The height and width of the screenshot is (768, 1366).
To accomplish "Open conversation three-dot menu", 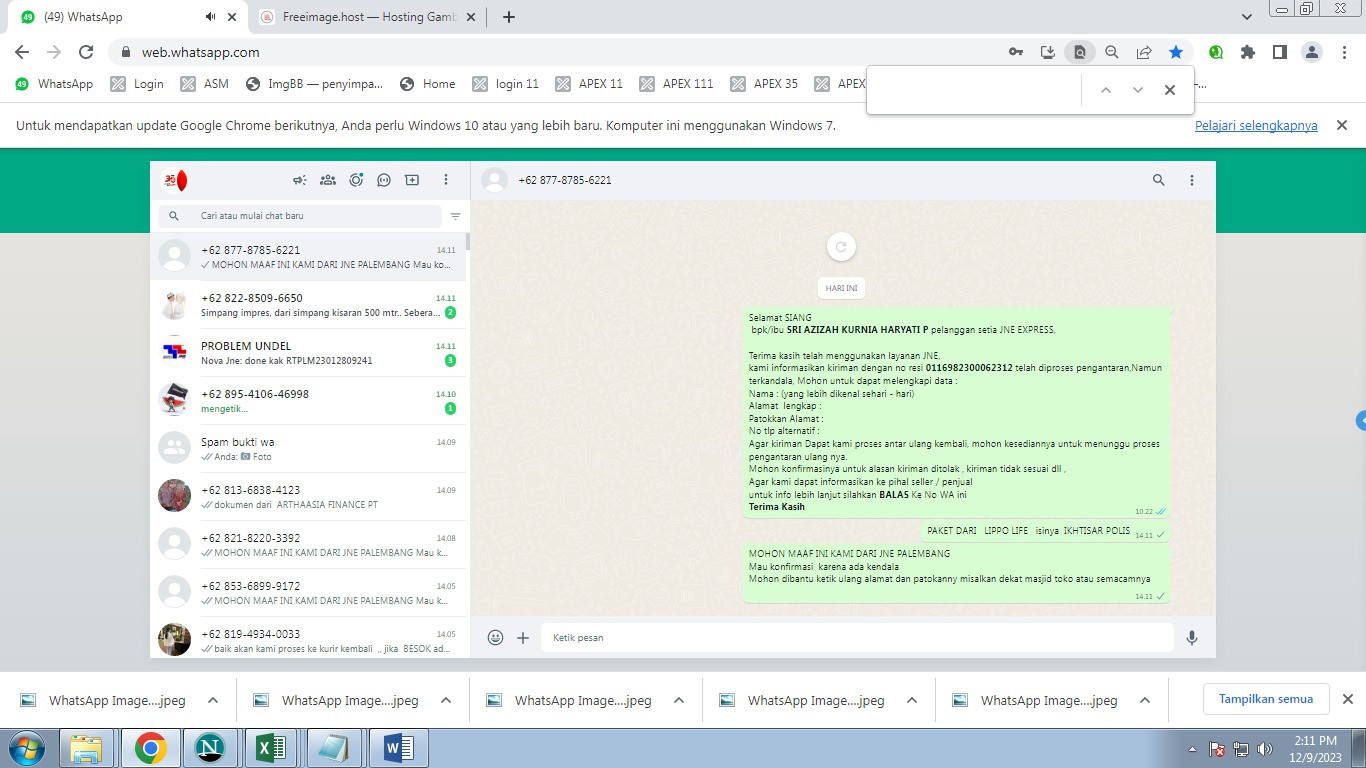I will pos(1192,180).
